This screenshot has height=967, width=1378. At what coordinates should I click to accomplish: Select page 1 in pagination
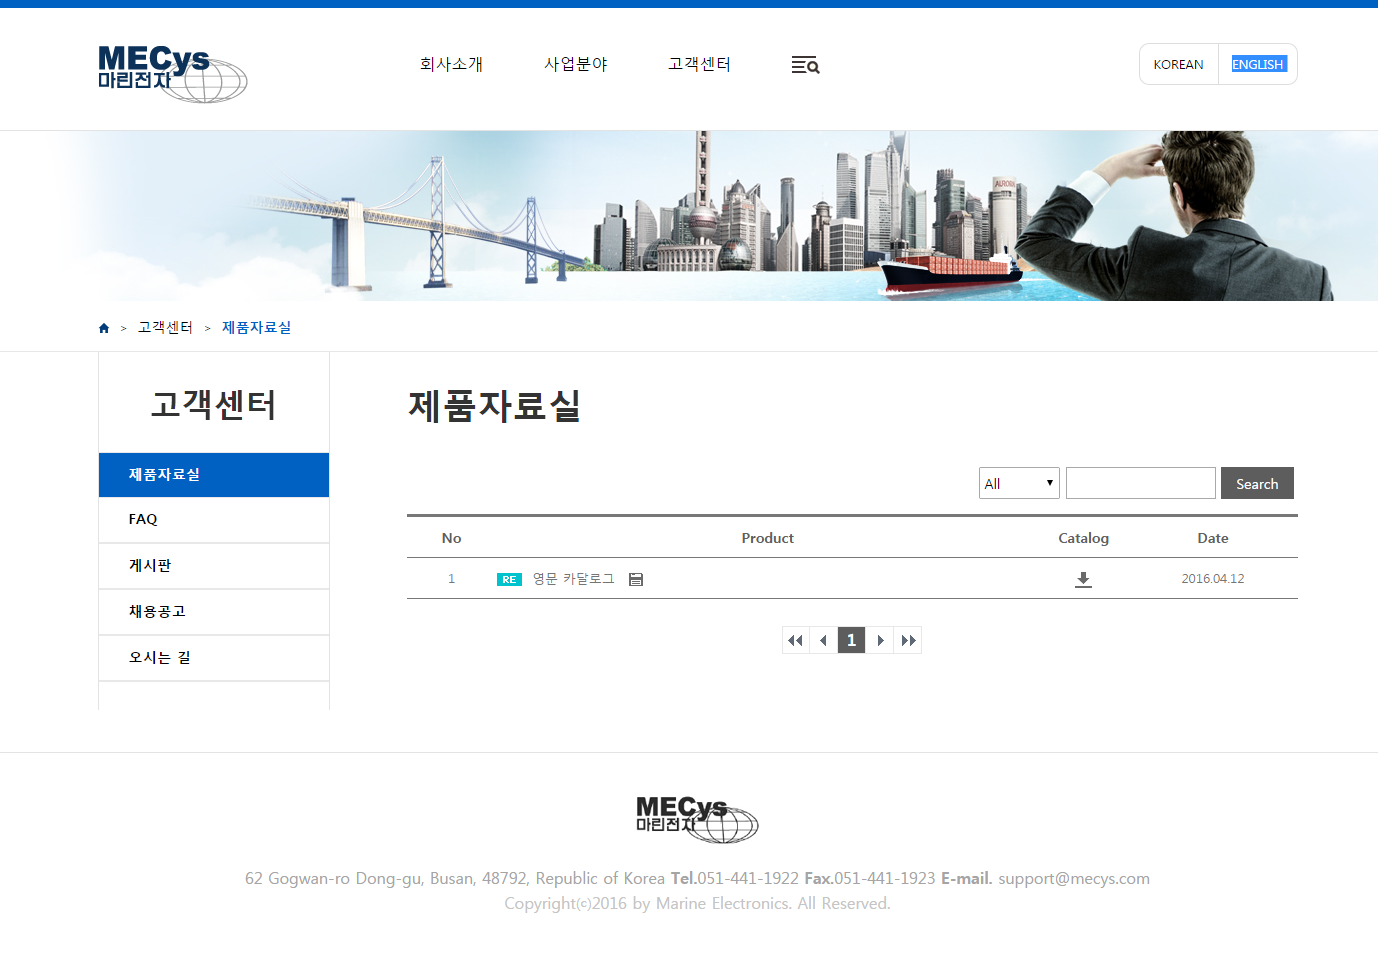[x=851, y=640]
